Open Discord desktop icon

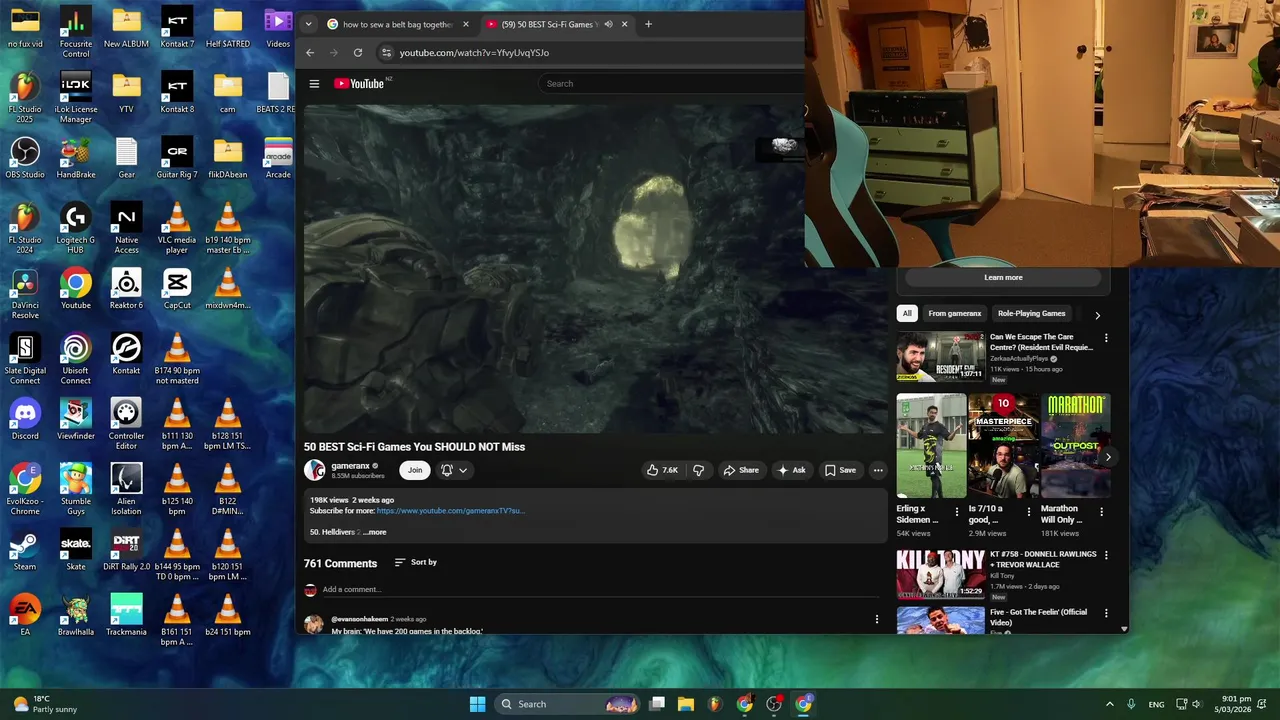pyautogui.click(x=25, y=419)
